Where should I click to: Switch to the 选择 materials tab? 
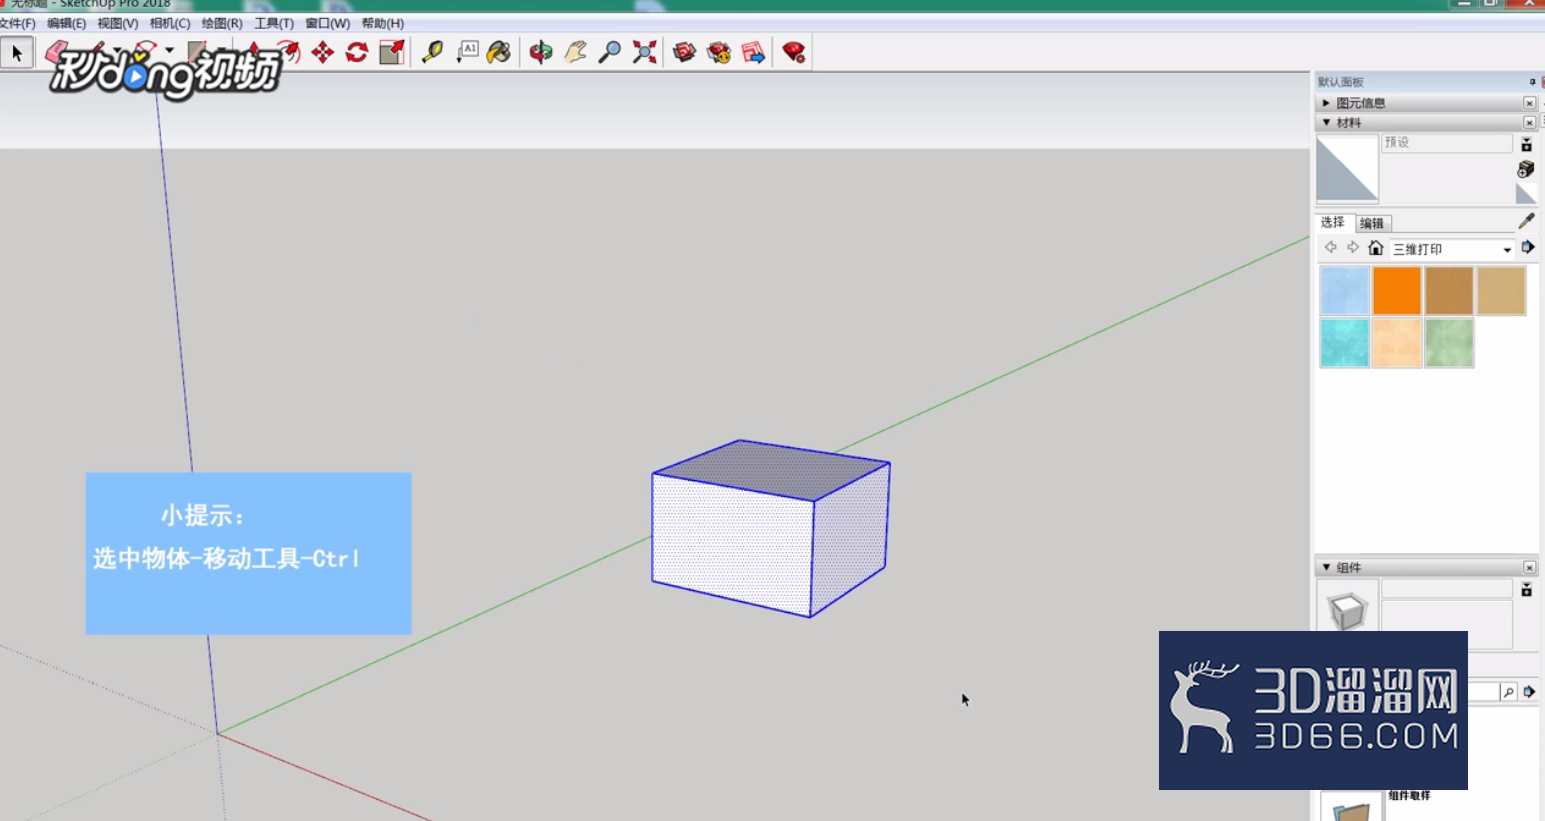(x=1333, y=222)
